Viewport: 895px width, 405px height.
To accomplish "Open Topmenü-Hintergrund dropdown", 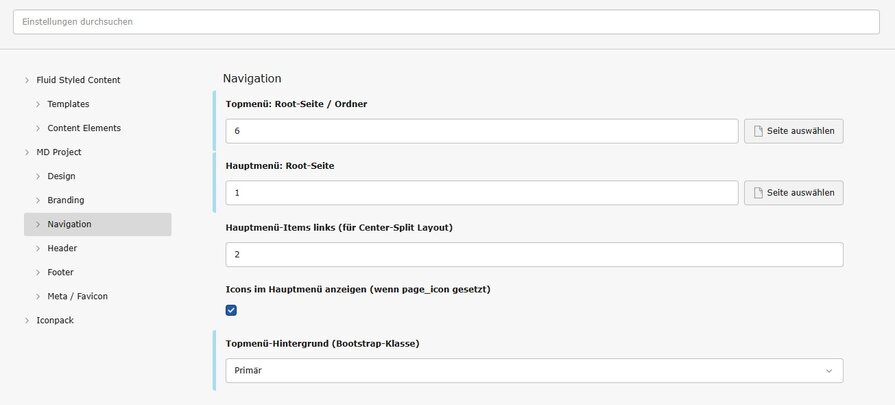I will (x=533, y=371).
